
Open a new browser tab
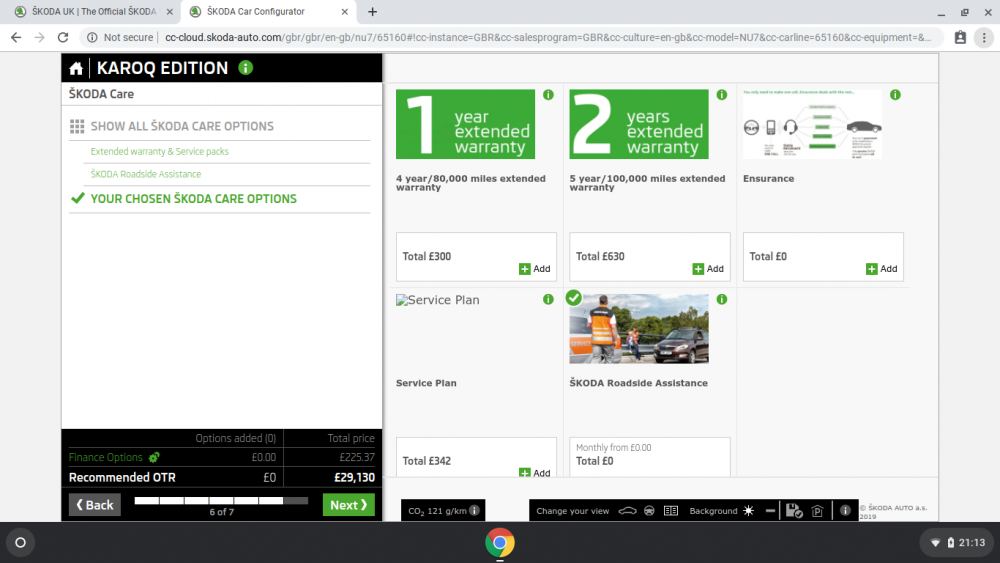coord(372,11)
